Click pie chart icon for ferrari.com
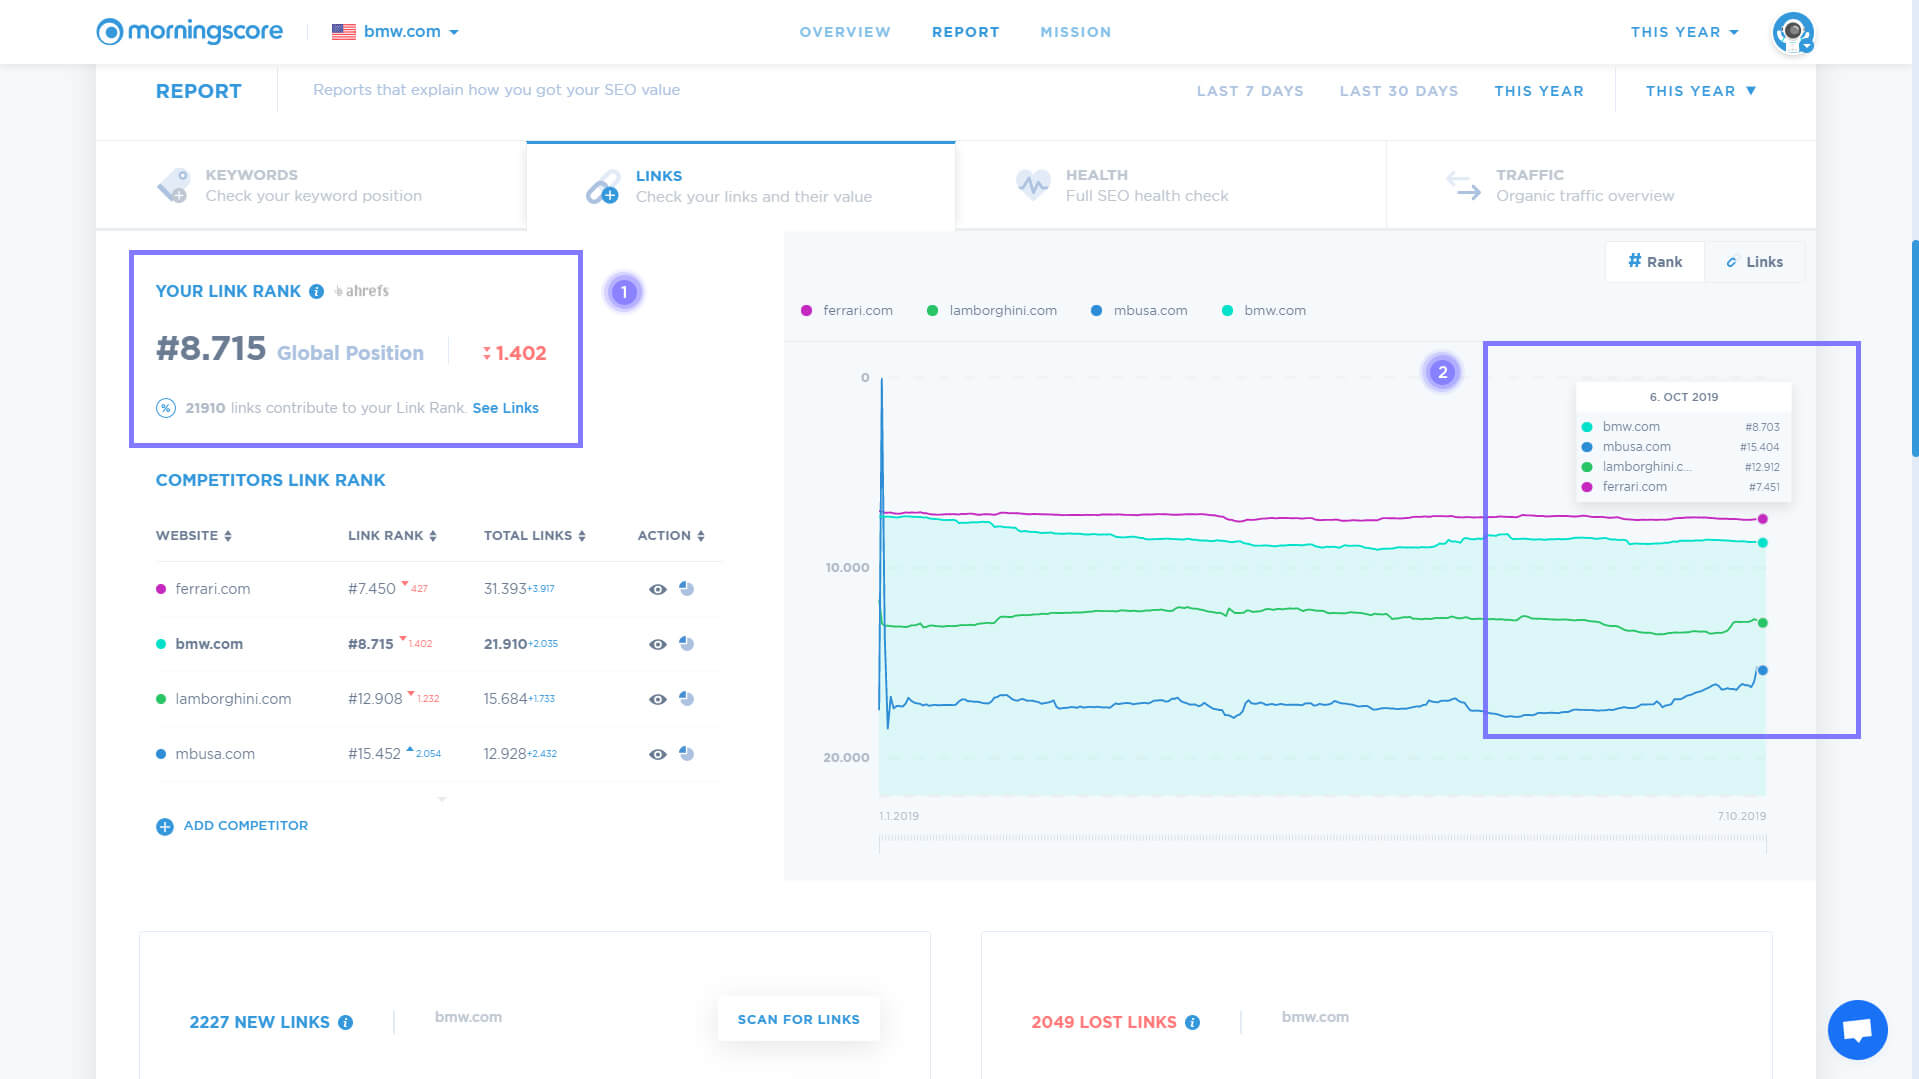The height and width of the screenshot is (1079, 1919). click(x=687, y=589)
